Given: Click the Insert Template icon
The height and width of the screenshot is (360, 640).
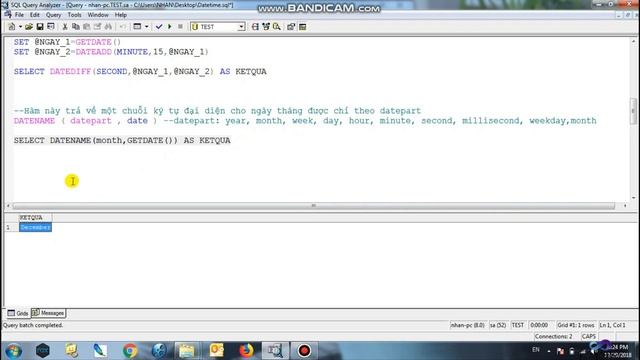Looking at the screenshot, I should point(51,27).
